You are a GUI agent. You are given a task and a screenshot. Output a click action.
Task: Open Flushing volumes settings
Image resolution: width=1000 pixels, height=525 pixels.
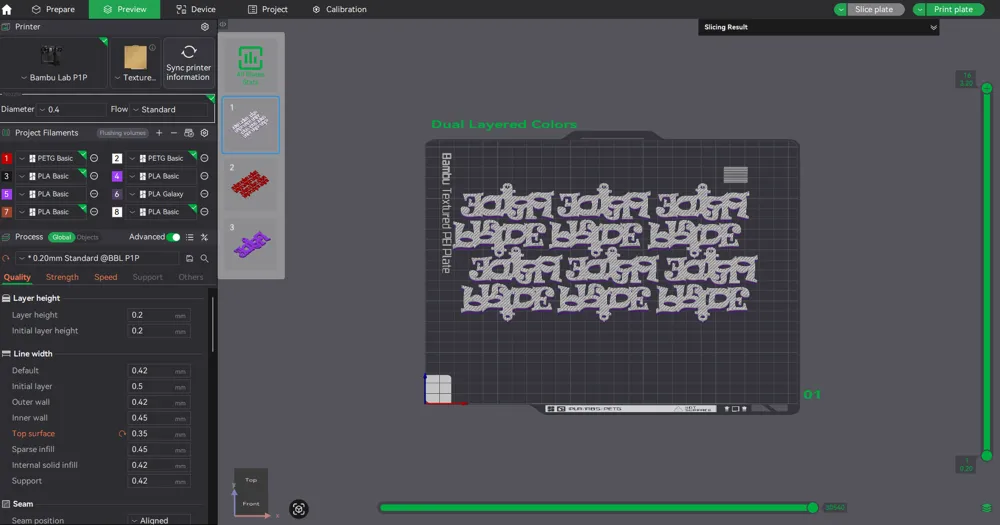click(122, 133)
